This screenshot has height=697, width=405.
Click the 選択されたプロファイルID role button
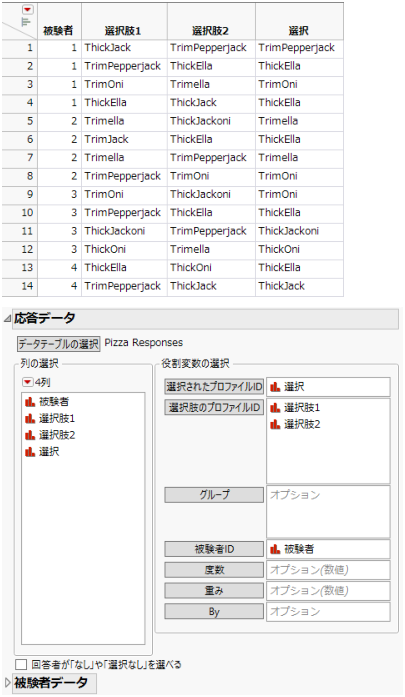[214, 387]
